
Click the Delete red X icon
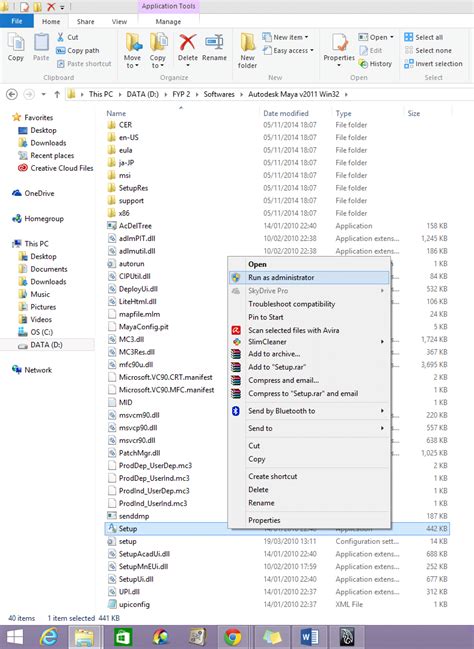point(188,43)
